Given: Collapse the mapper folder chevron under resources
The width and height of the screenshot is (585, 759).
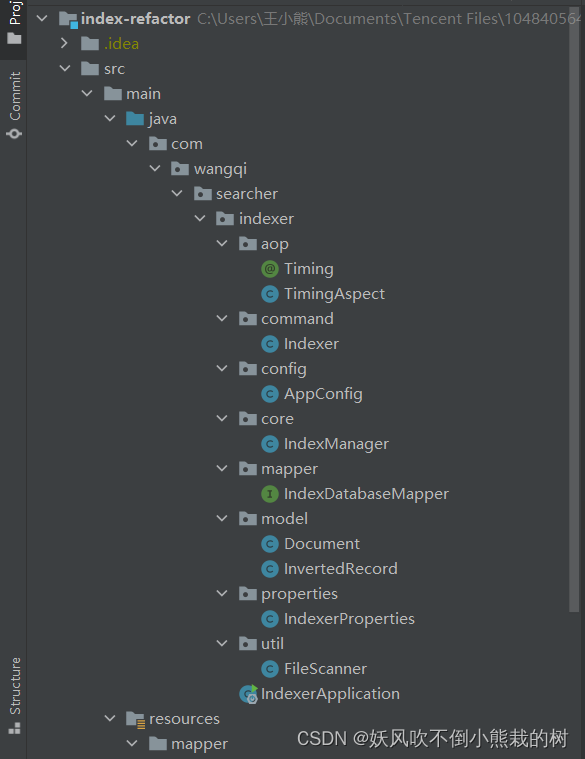Looking at the screenshot, I should tap(132, 744).
